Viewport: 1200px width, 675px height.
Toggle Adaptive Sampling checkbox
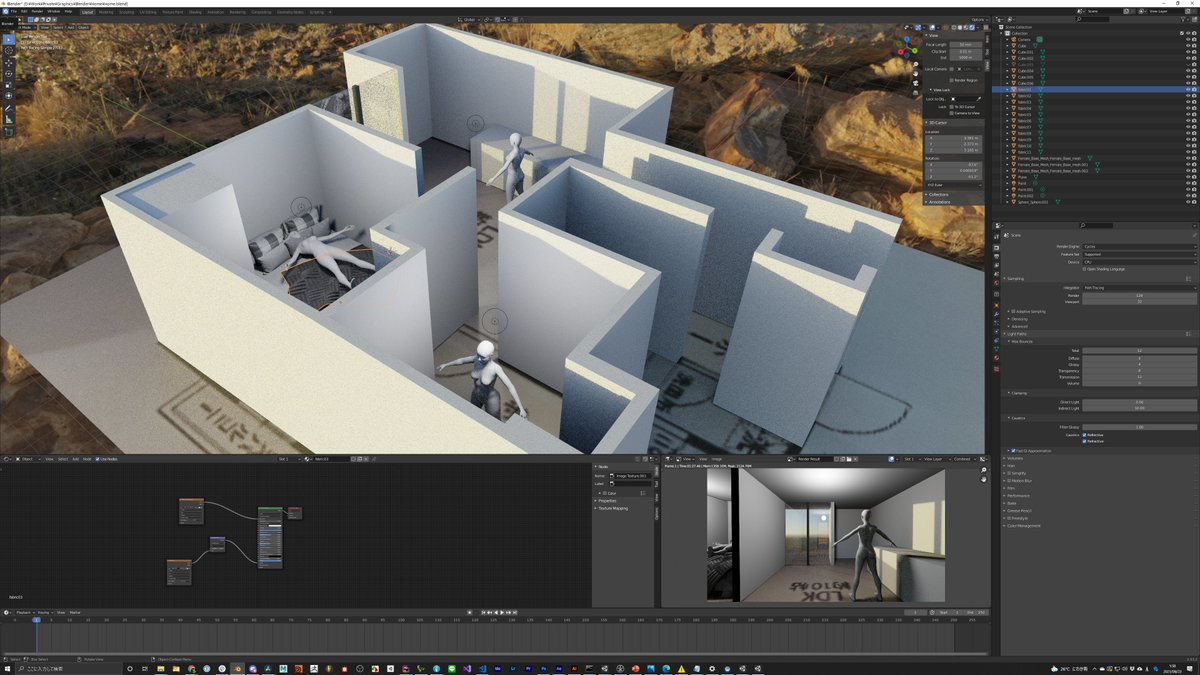pos(1013,311)
